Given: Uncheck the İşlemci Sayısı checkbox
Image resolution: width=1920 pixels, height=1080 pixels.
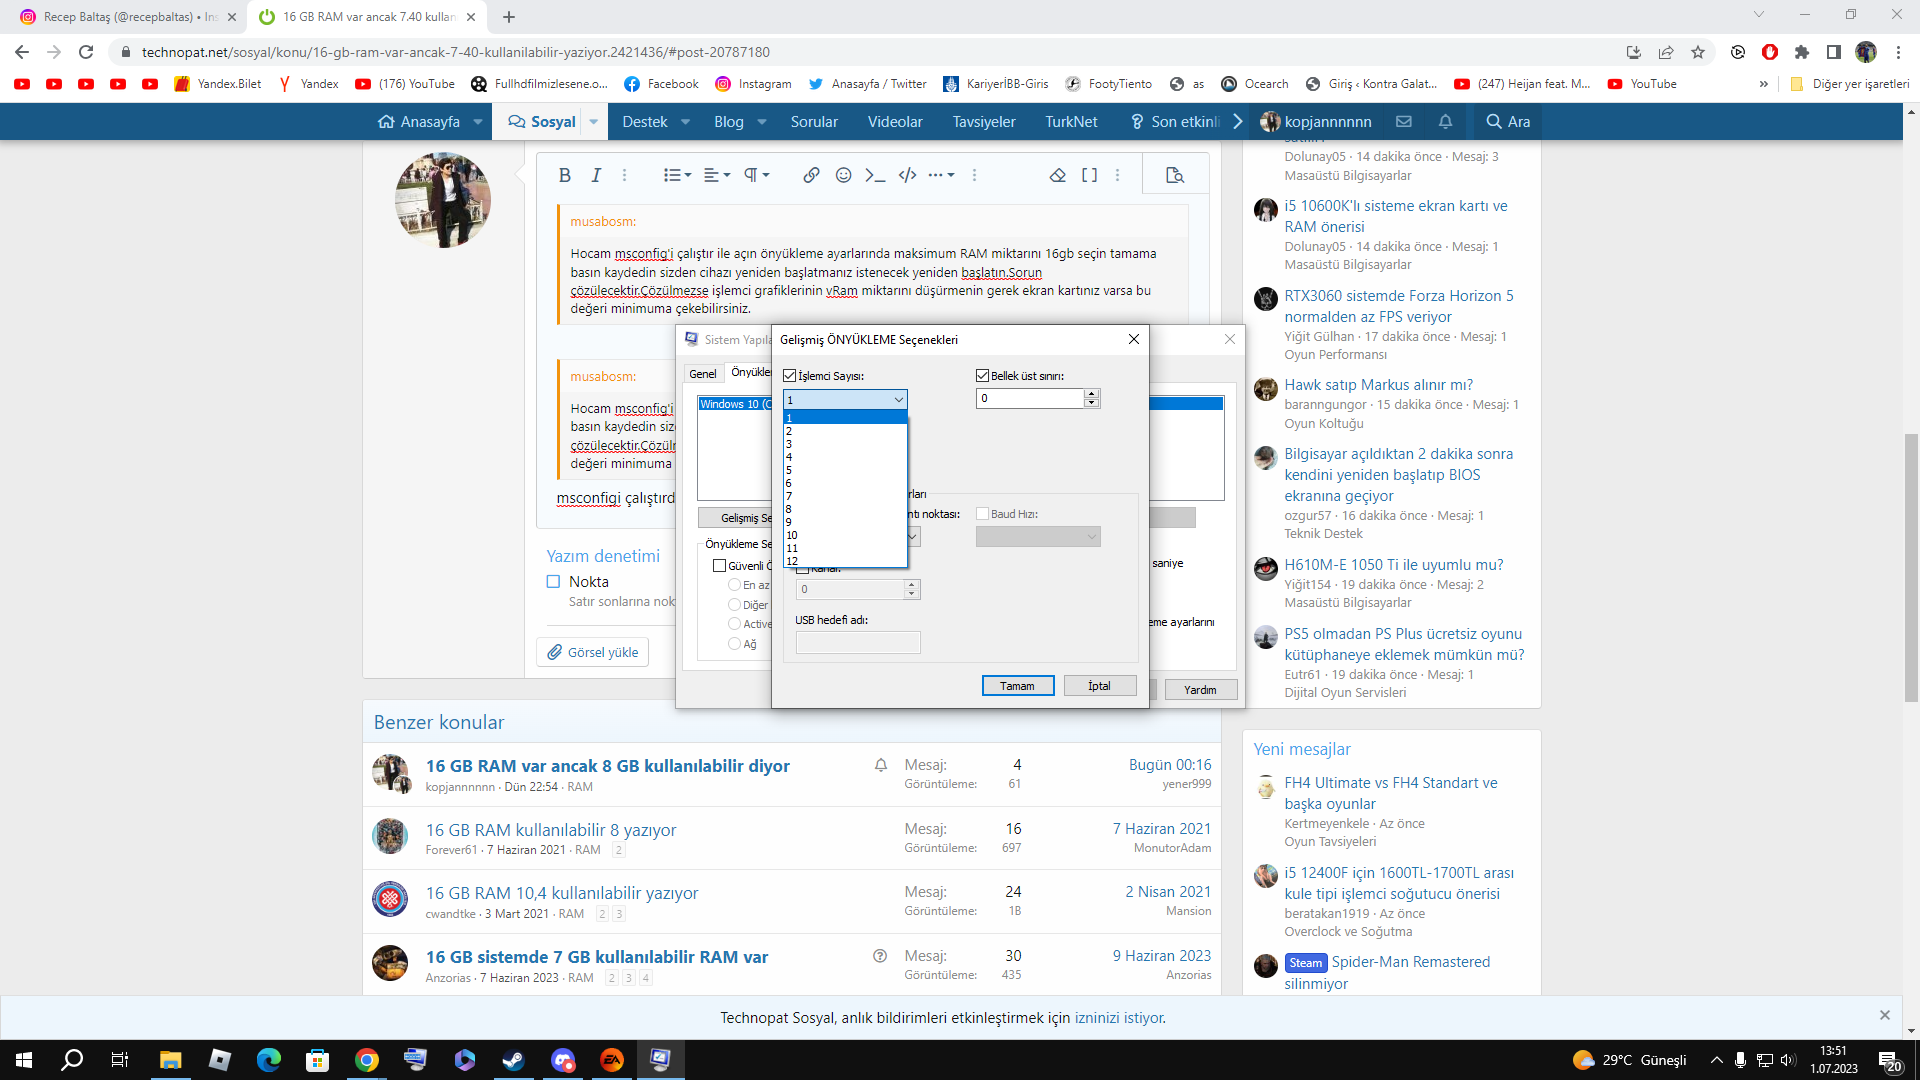Looking at the screenshot, I should pos(789,376).
